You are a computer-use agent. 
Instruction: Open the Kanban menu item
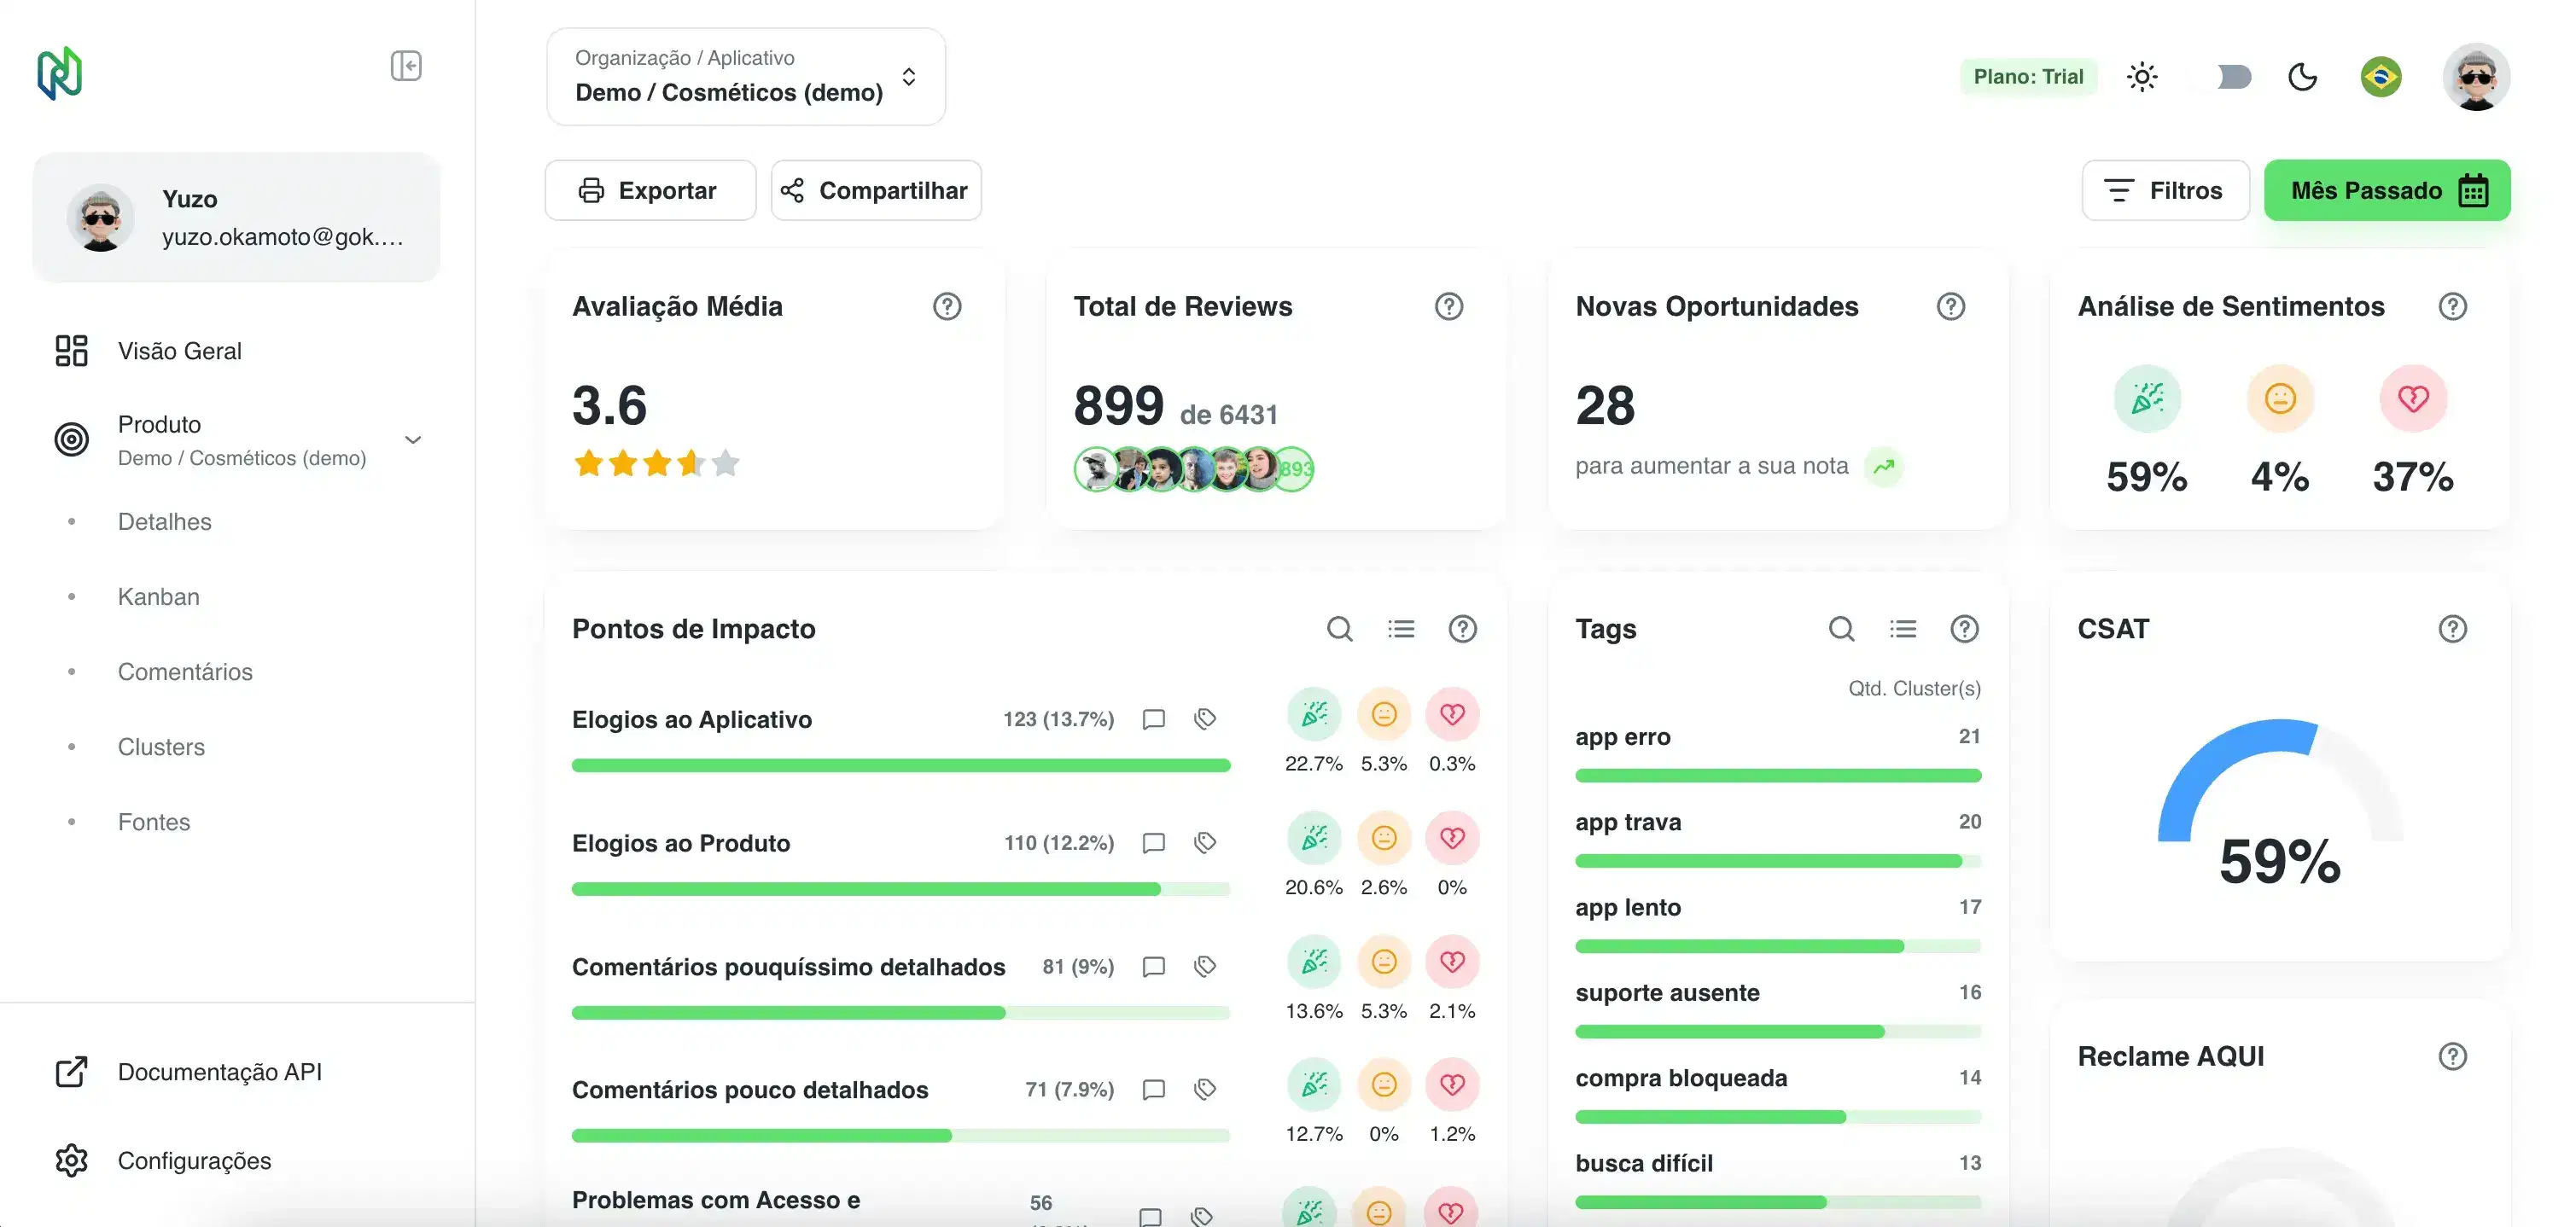[159, 597]
